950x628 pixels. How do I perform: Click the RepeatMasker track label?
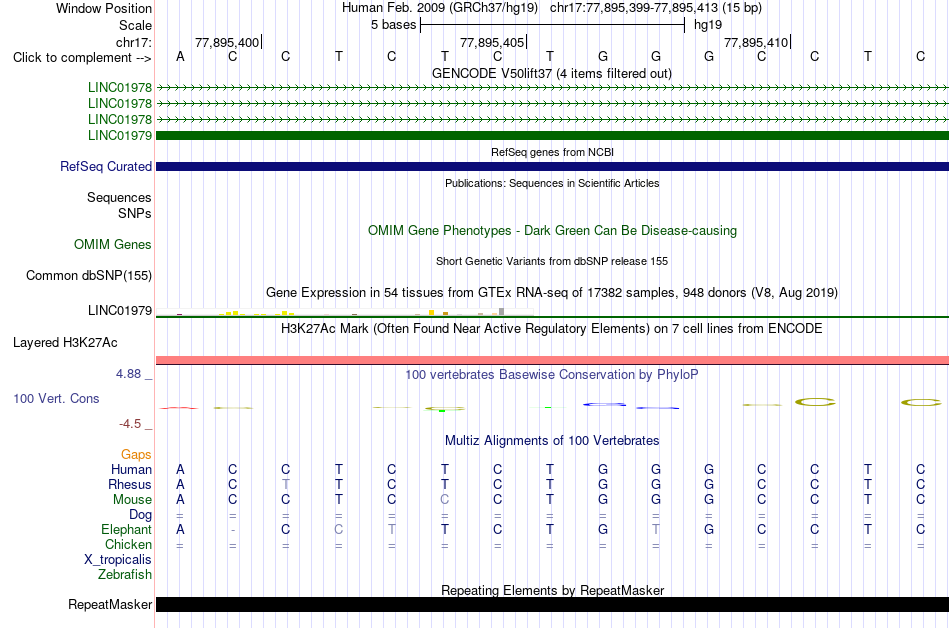[x=110, y=604]
